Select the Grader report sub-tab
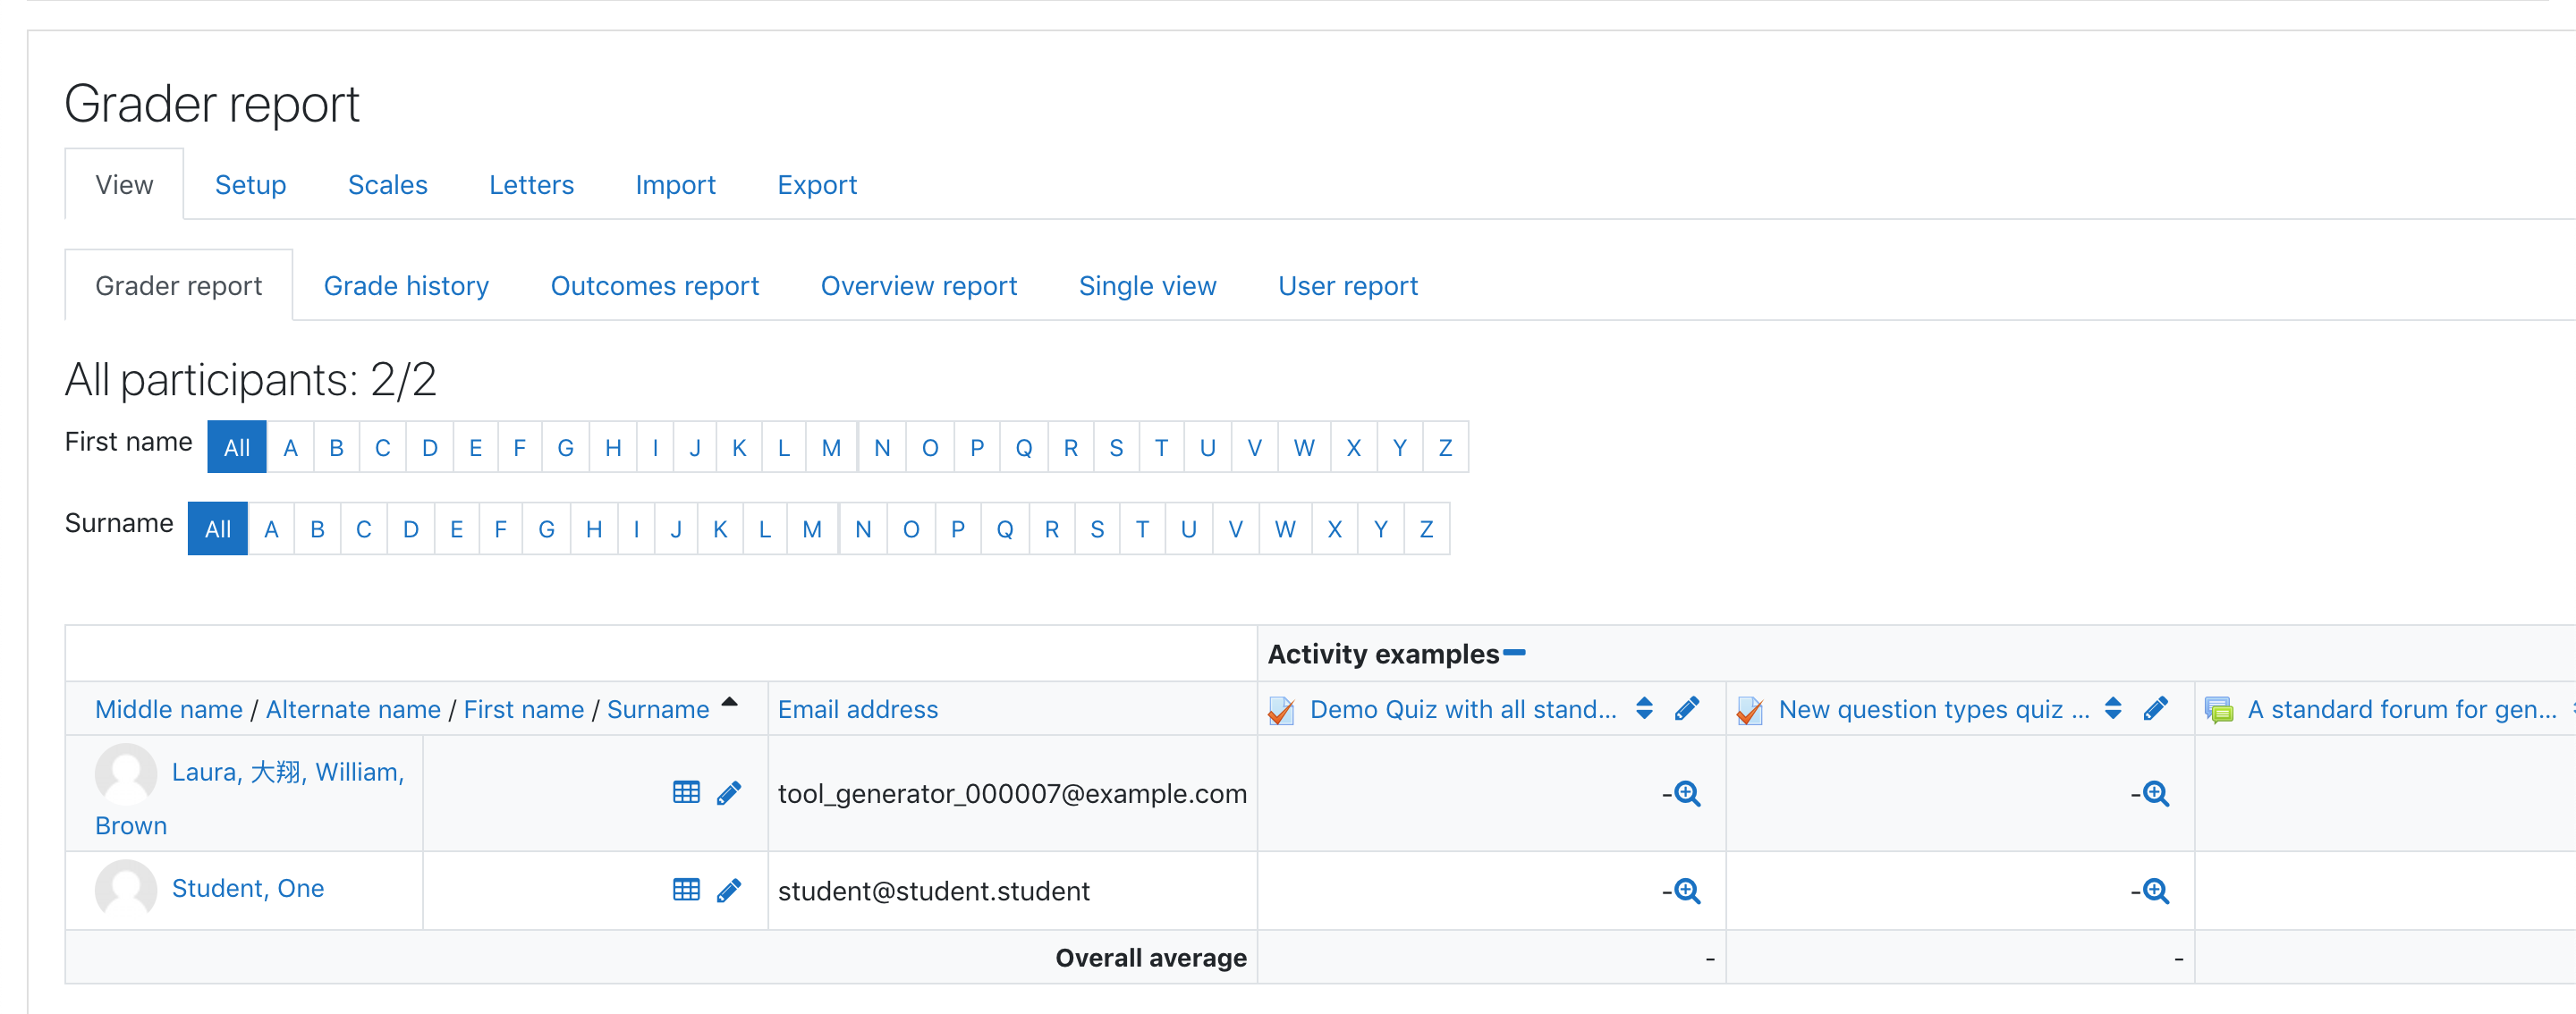This screenshot has height=1014, width=2576. point(179,286)
